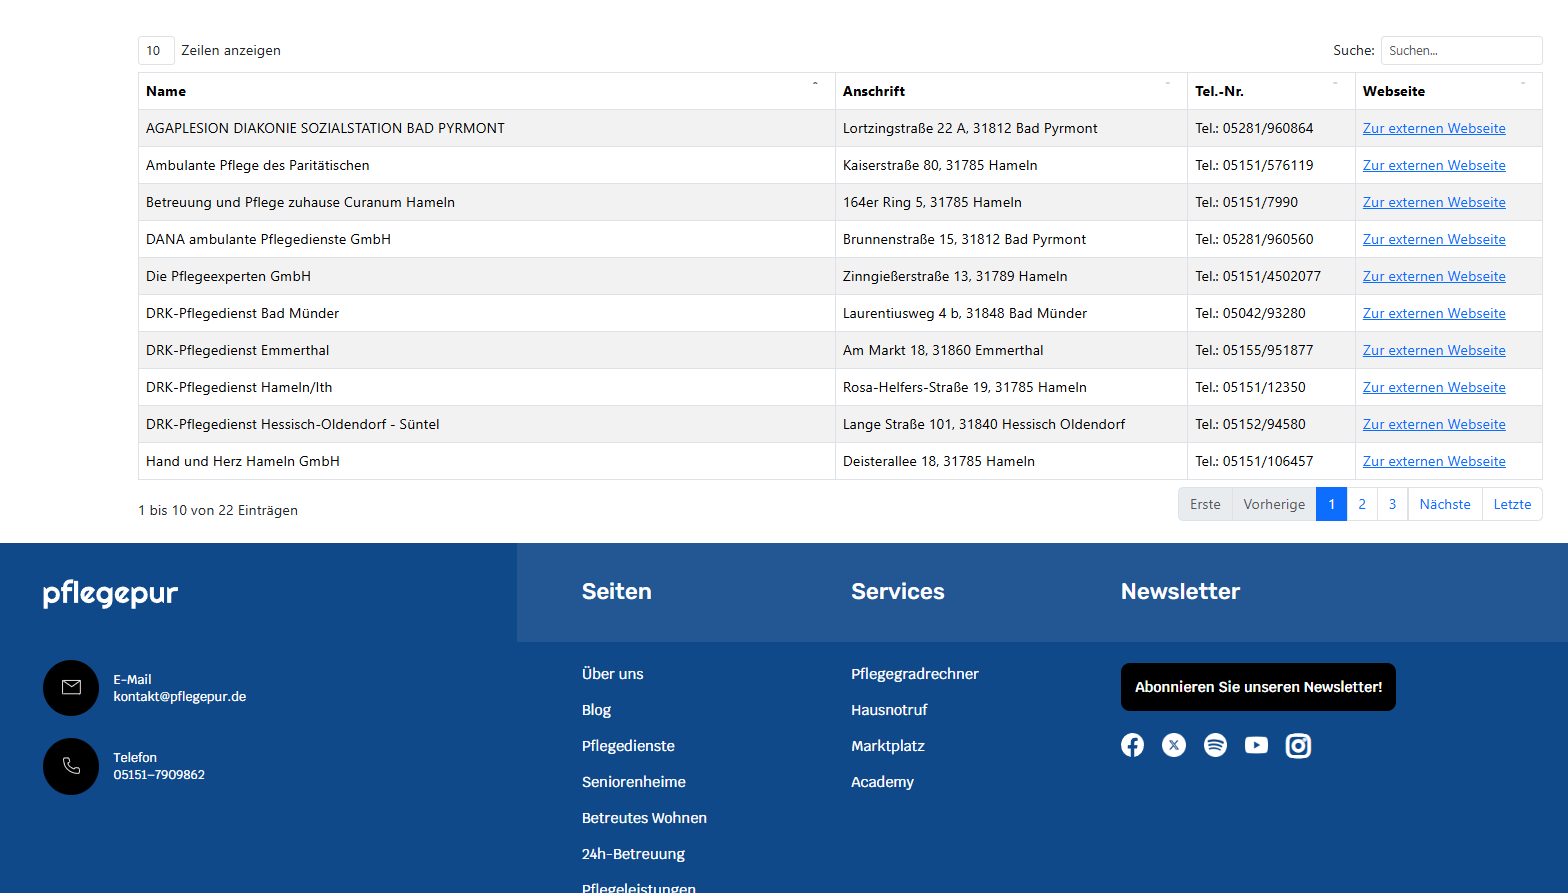Sort table by Name column arrow
The width and height of the screenshot is (1568, 893).
coord(815,84)
